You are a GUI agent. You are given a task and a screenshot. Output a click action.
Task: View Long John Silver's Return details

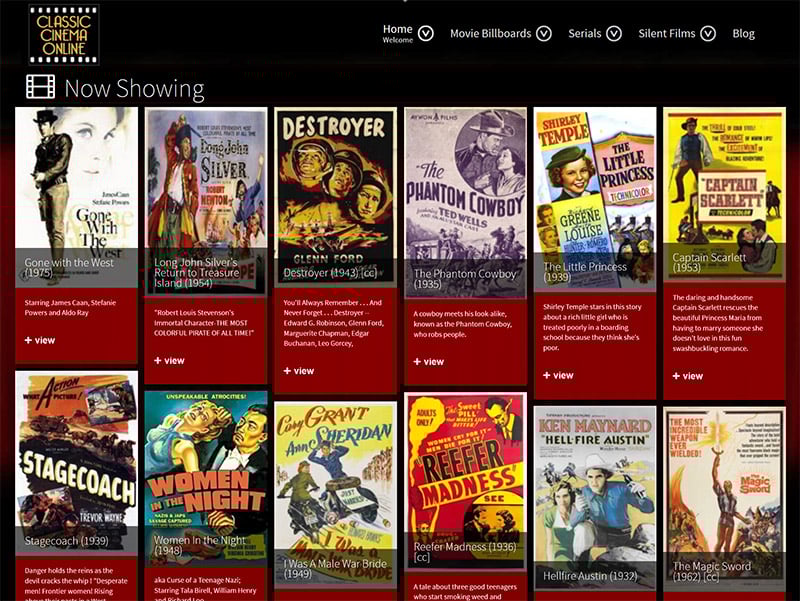pos(169,361)
